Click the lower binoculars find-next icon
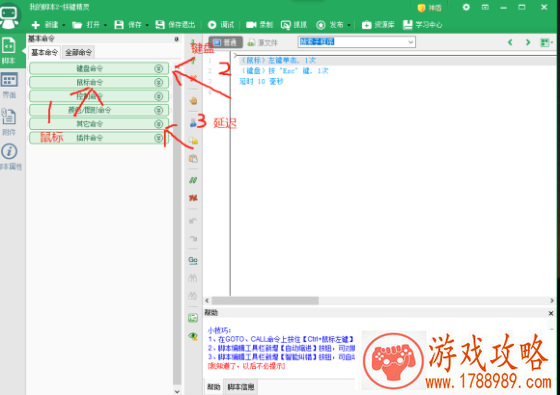 pos(193,295)
